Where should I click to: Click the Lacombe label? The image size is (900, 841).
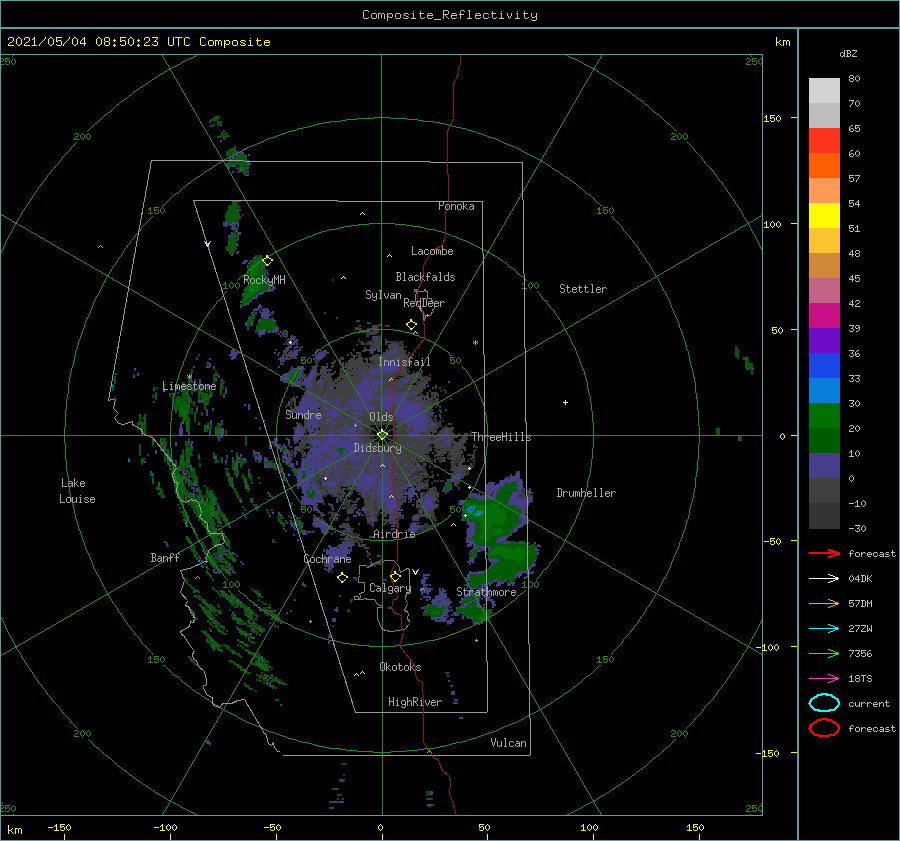[x=432, y=251]
